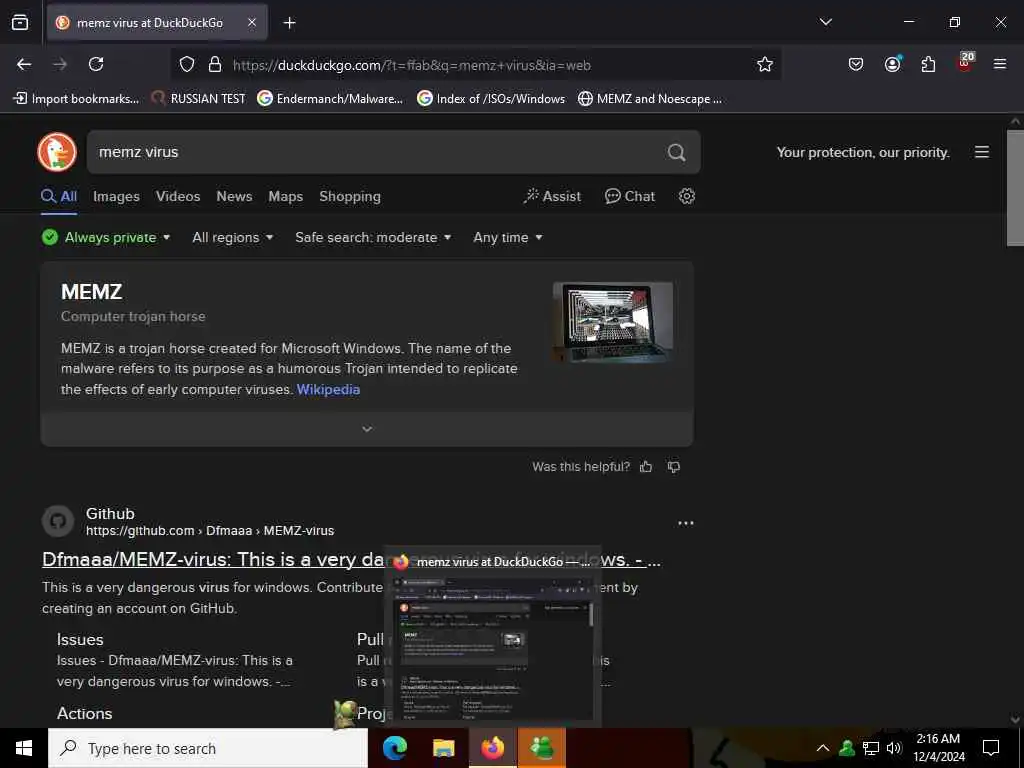Open the Firefox View icon left of tab
This screenshot has height=768, width=1024.
tap(20, 22)
